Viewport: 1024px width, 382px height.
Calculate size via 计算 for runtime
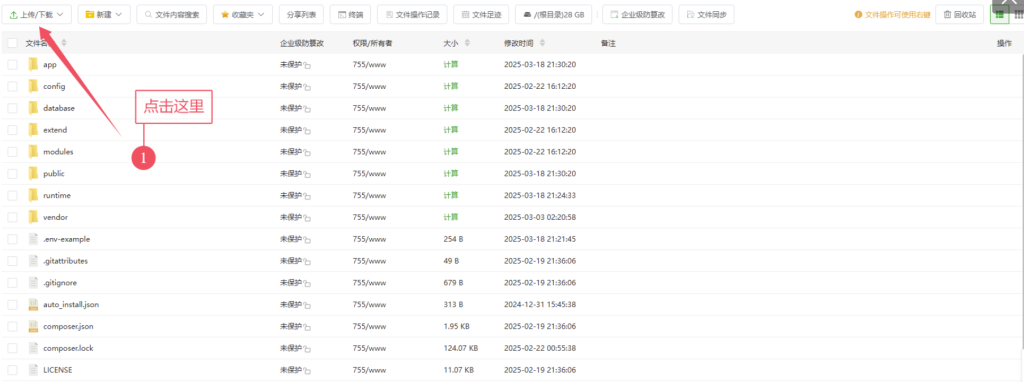451,195
